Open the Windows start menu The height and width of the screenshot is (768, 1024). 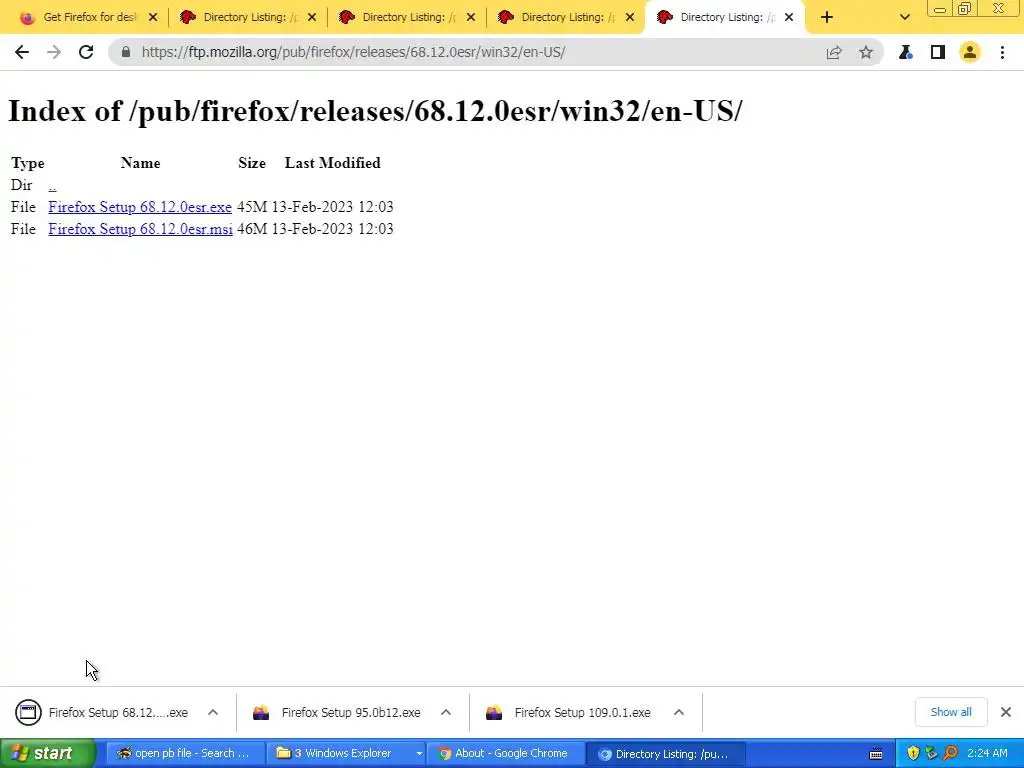point(47,753)
